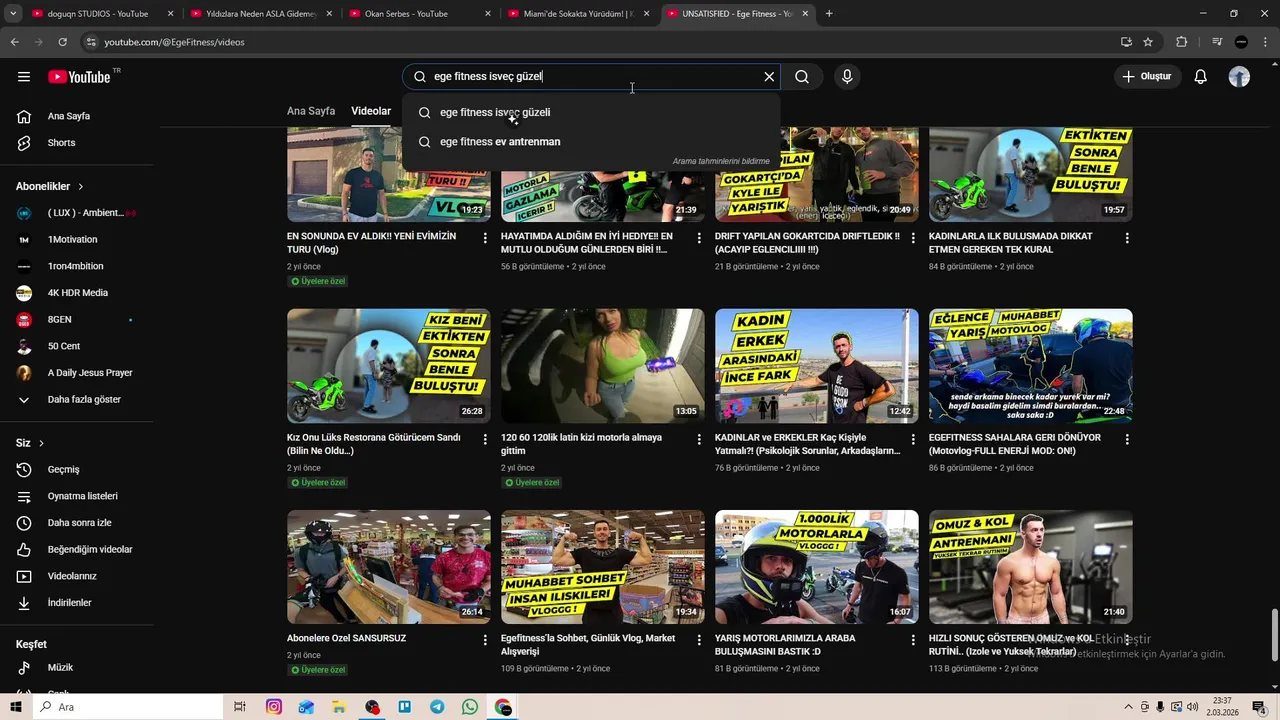This screenshot has height=720, width=1280.
Task: Click 'Arama tahminlerini bildirme' link
Action: tap(721, 161)
